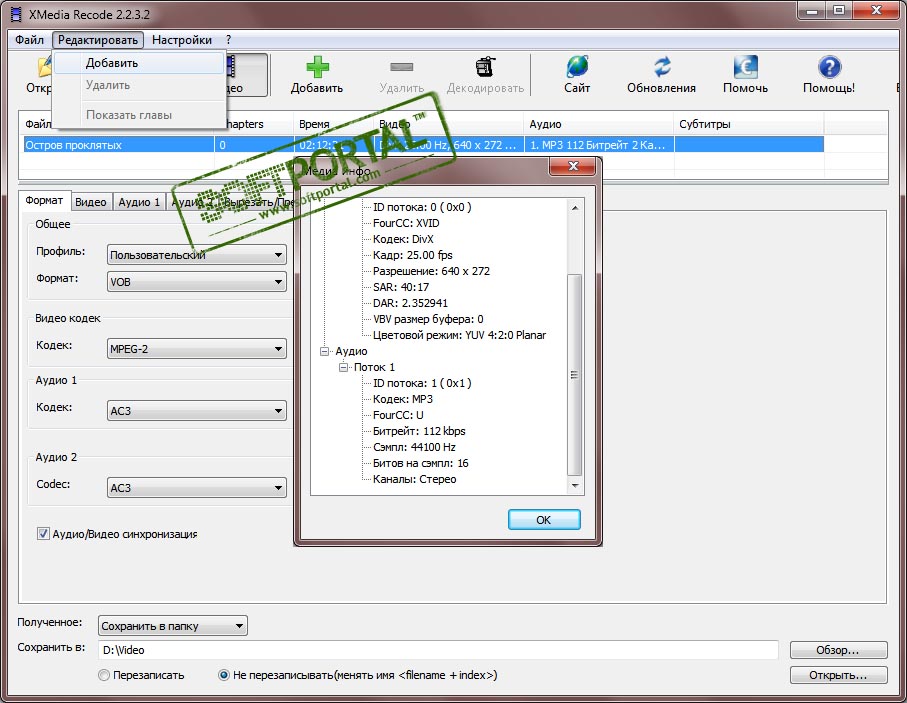Switch to the Аудио 1 tab
The width and height of the screenshot is (907, 703).
[x=139, y=202]
